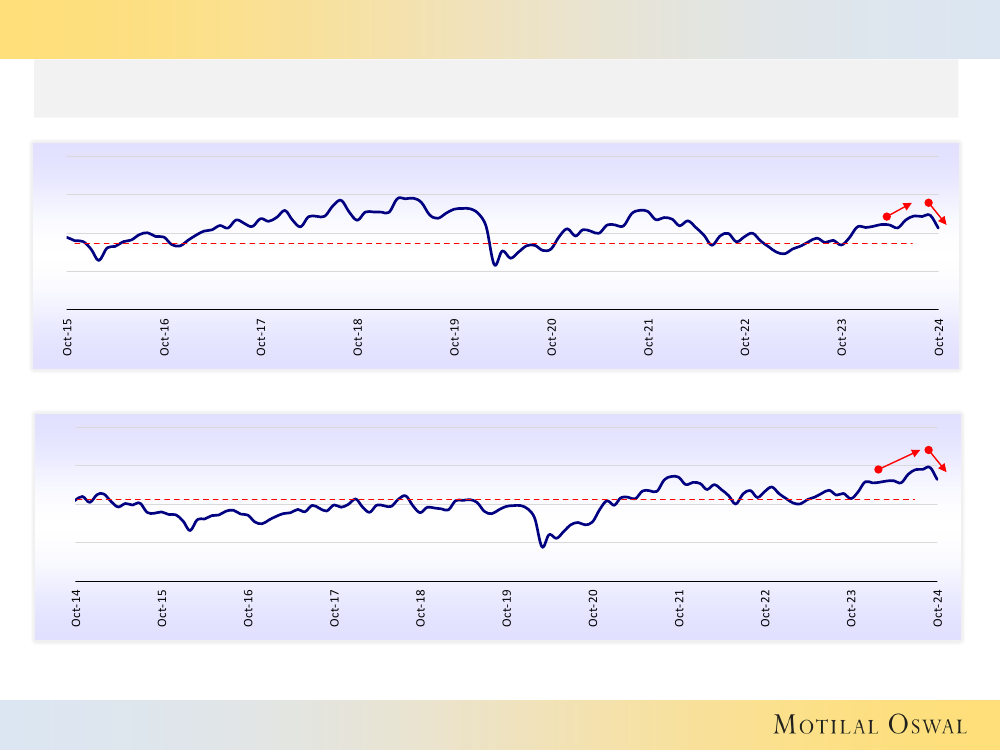Click upward red arrow in upper chart
Screen dimensions: 1000x750
click(900, 210)
